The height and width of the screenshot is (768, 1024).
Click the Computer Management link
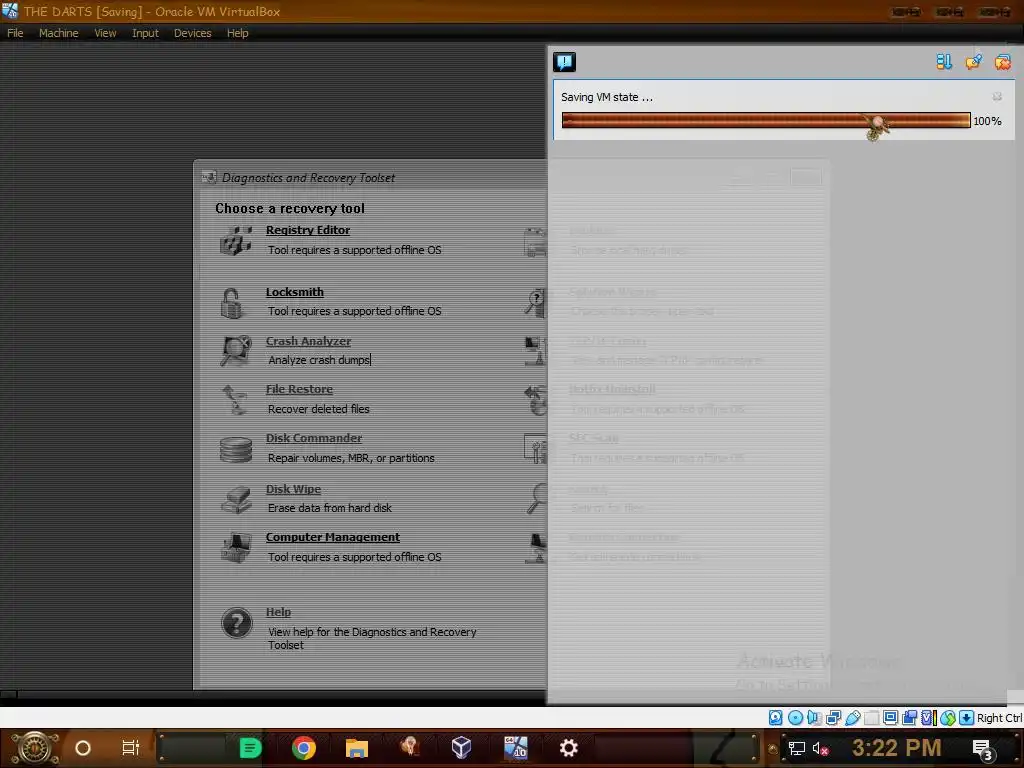pos(332,537)
